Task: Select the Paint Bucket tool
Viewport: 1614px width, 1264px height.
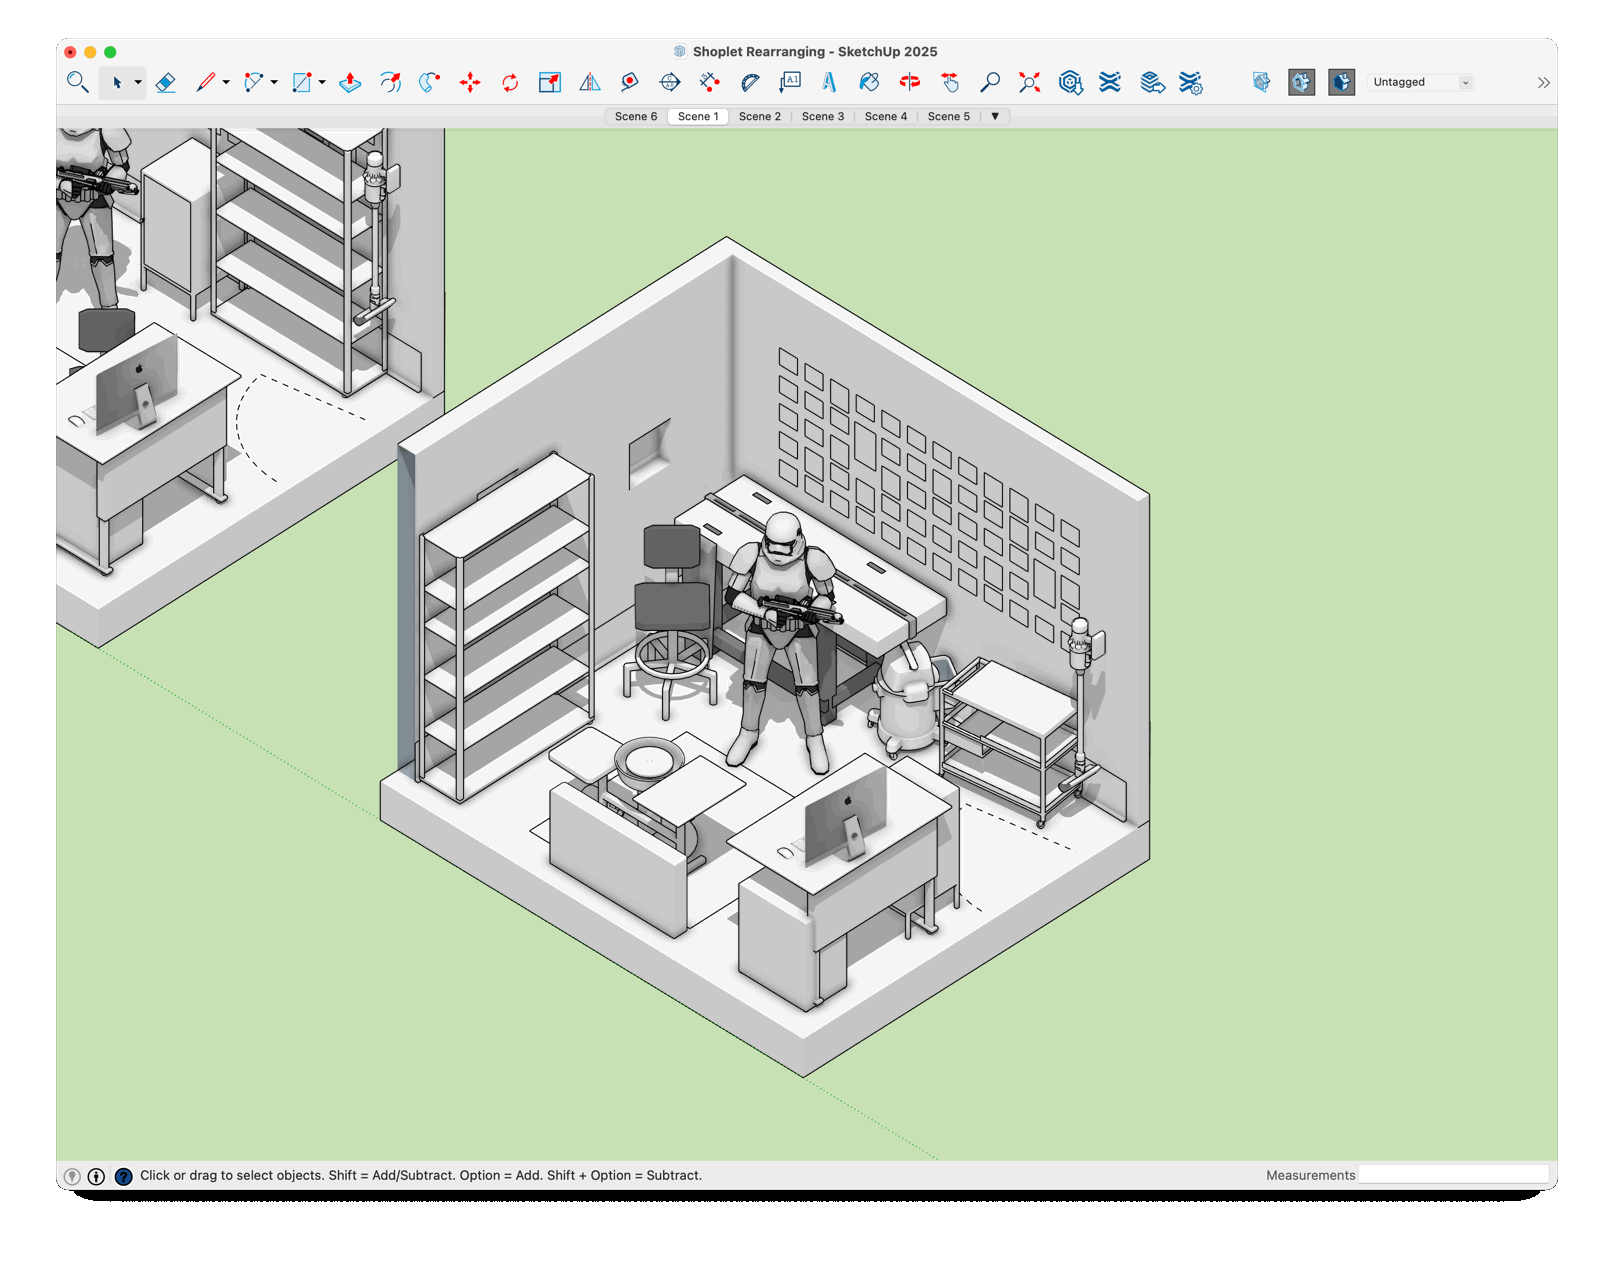Action: (x=870, y=82)
